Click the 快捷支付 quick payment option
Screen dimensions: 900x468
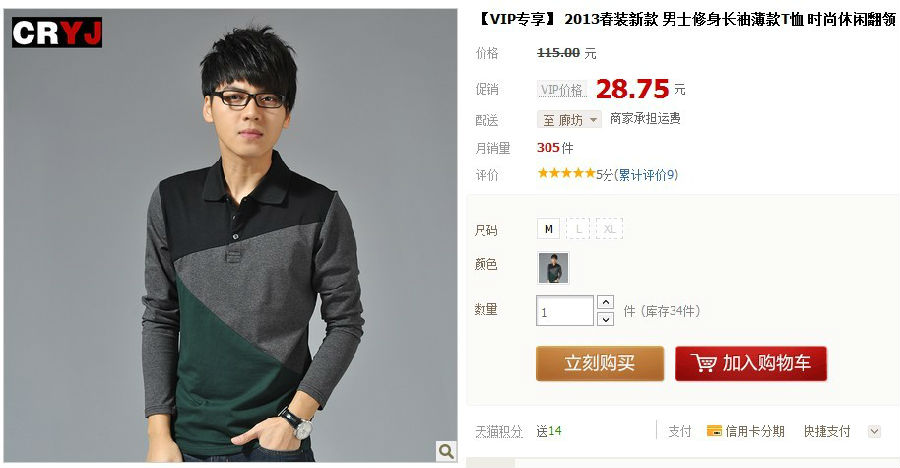tap(827, 431)
